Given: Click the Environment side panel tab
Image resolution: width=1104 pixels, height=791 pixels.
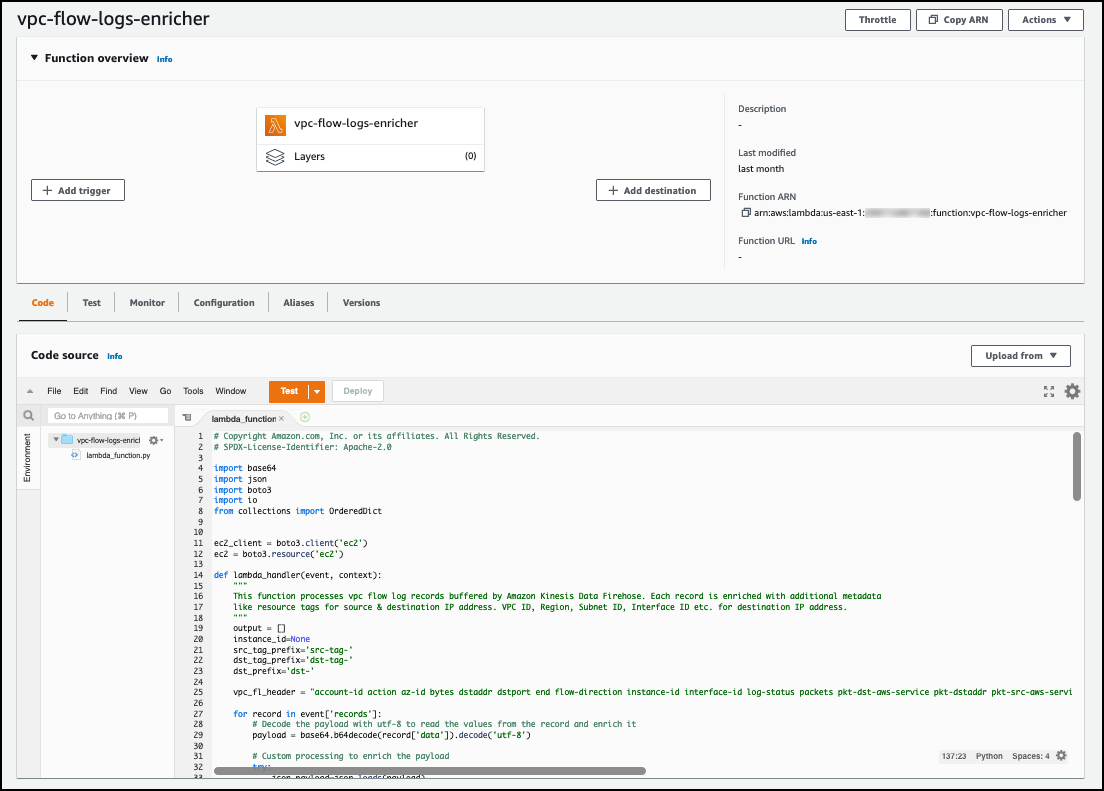Looking at the screenshot, I should (27, 458).
